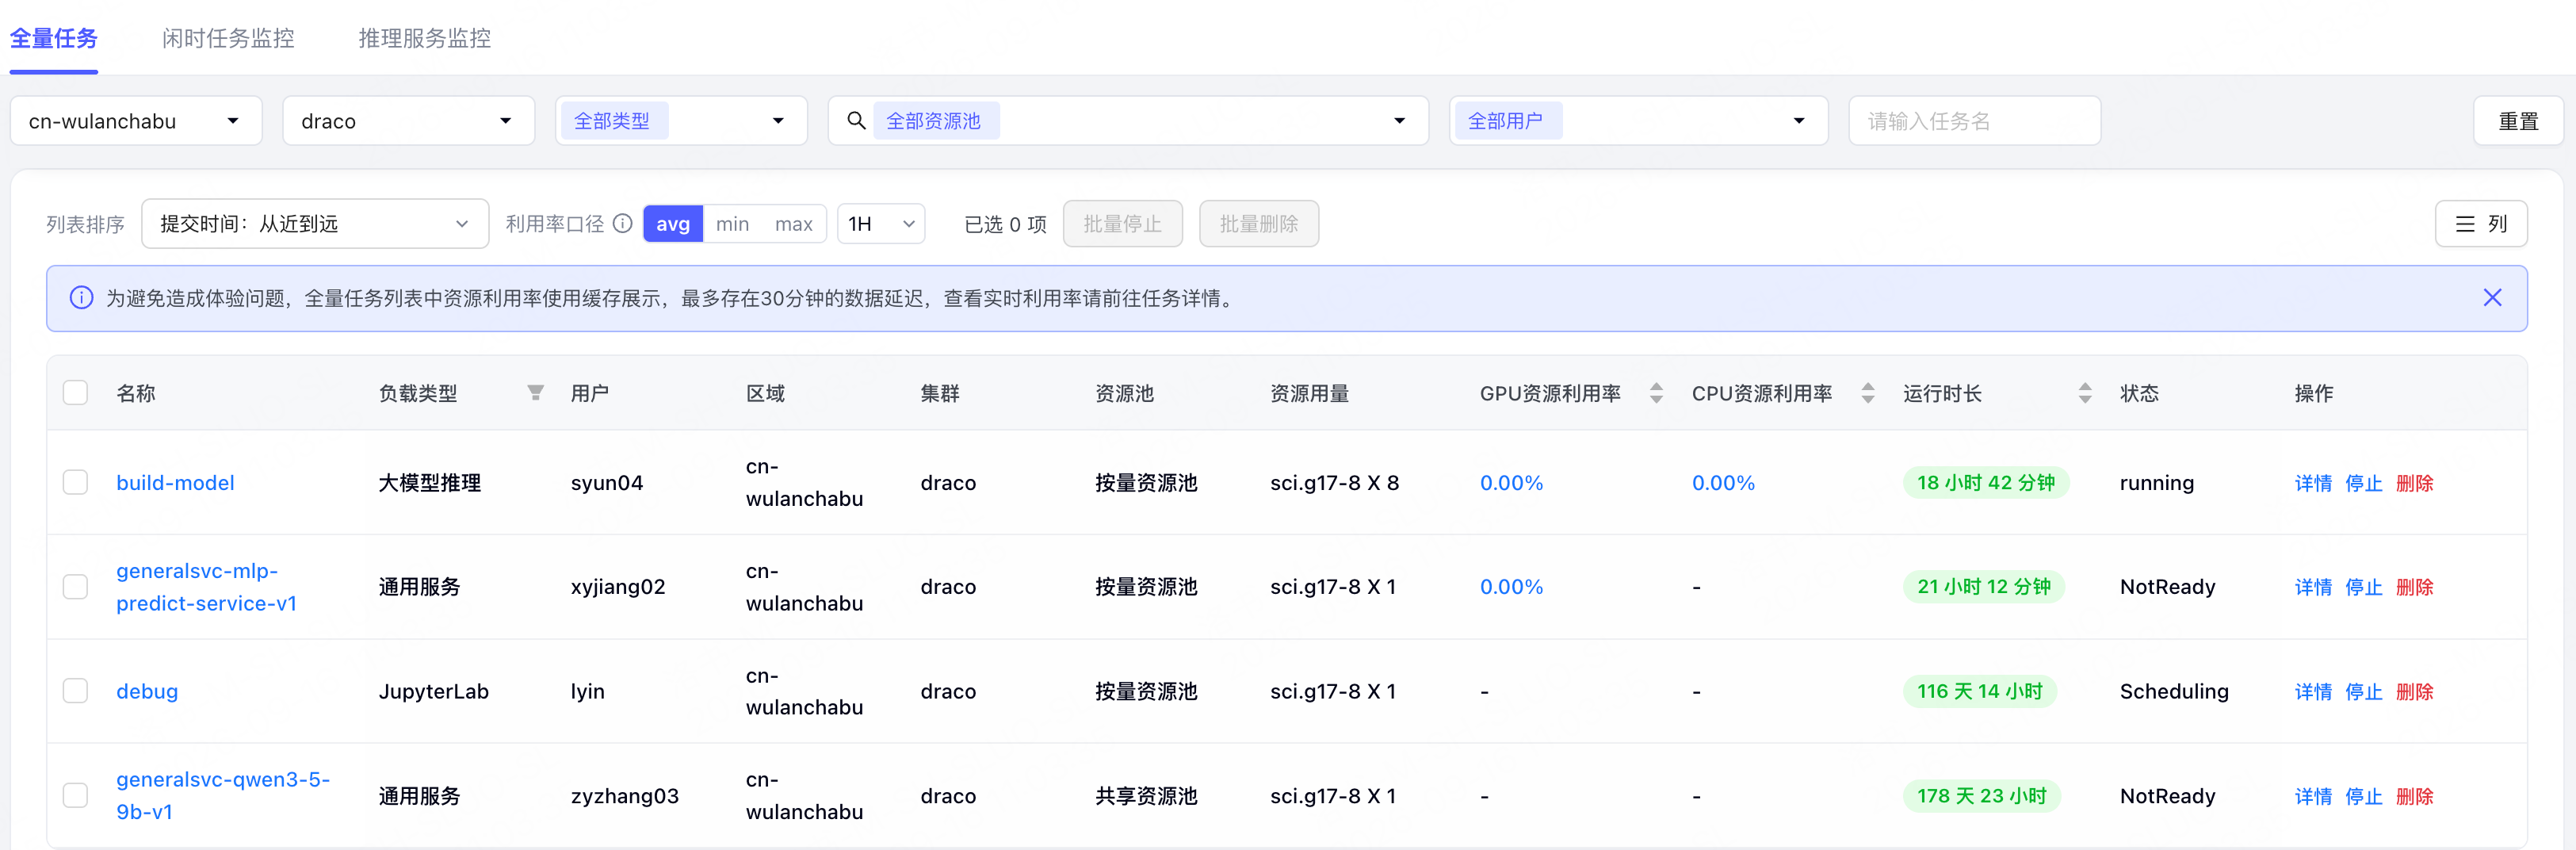Click the JupyterLab load type cell
2576x850 pixels.
[433, 691]
